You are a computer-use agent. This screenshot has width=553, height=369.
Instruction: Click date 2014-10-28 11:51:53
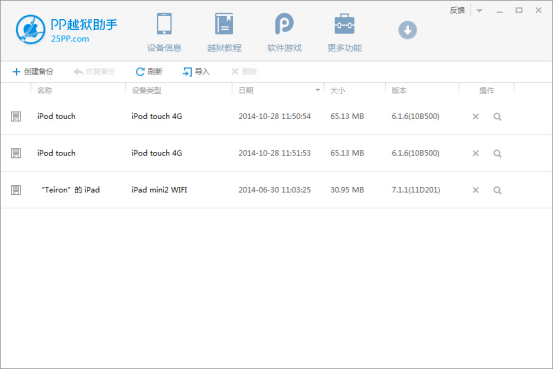(274, 153)
